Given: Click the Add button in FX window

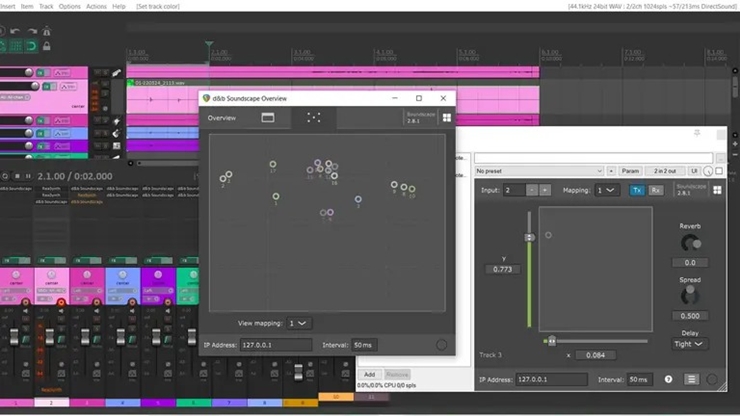Looking at the screenshot, I should tap(370, 374).
